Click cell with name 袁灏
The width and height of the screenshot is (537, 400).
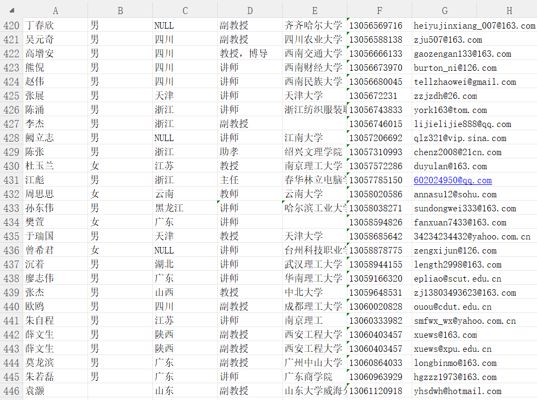coord(35,391)
